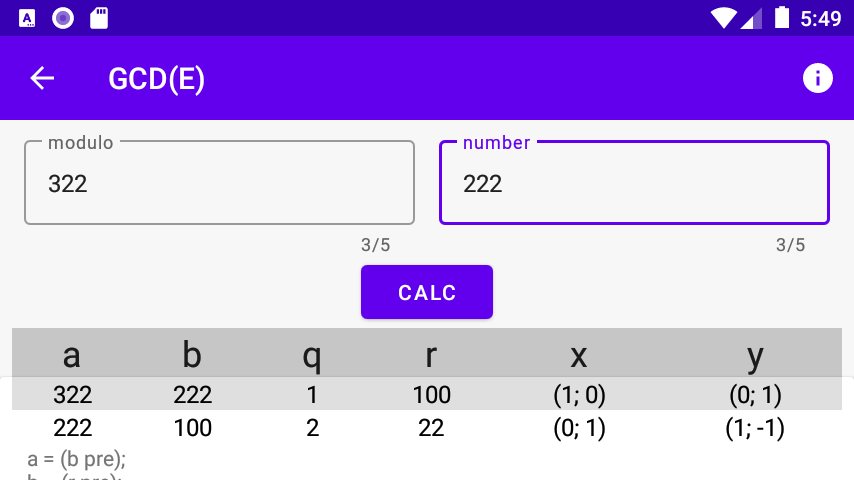854x480 pixels.
Task: Select column header a
Action: 72,355
